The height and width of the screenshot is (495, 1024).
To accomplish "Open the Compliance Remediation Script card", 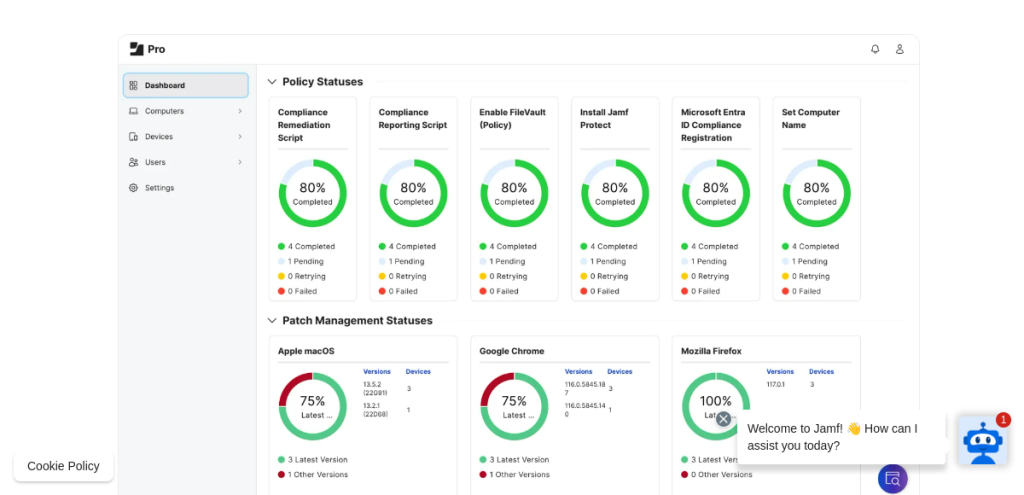I will point(313,199).
